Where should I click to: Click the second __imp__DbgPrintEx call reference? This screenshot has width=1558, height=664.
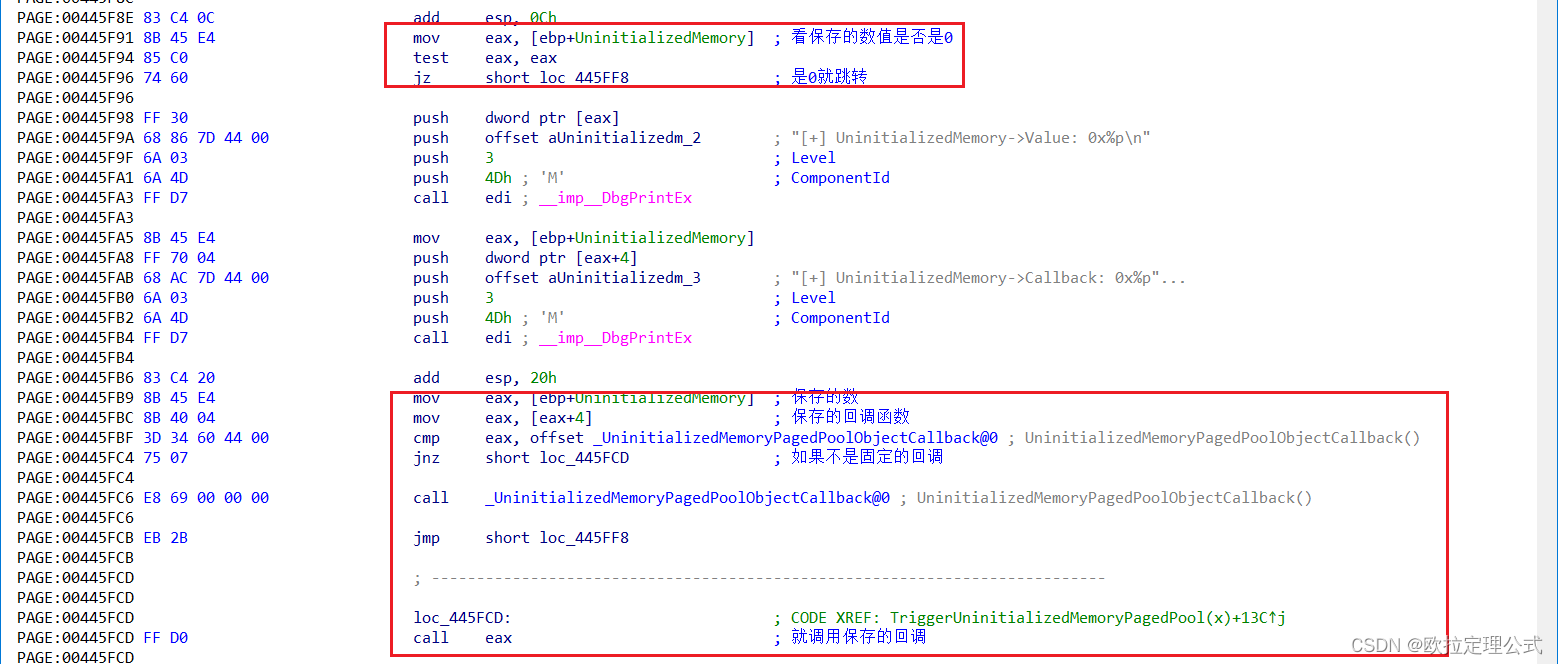615,338
